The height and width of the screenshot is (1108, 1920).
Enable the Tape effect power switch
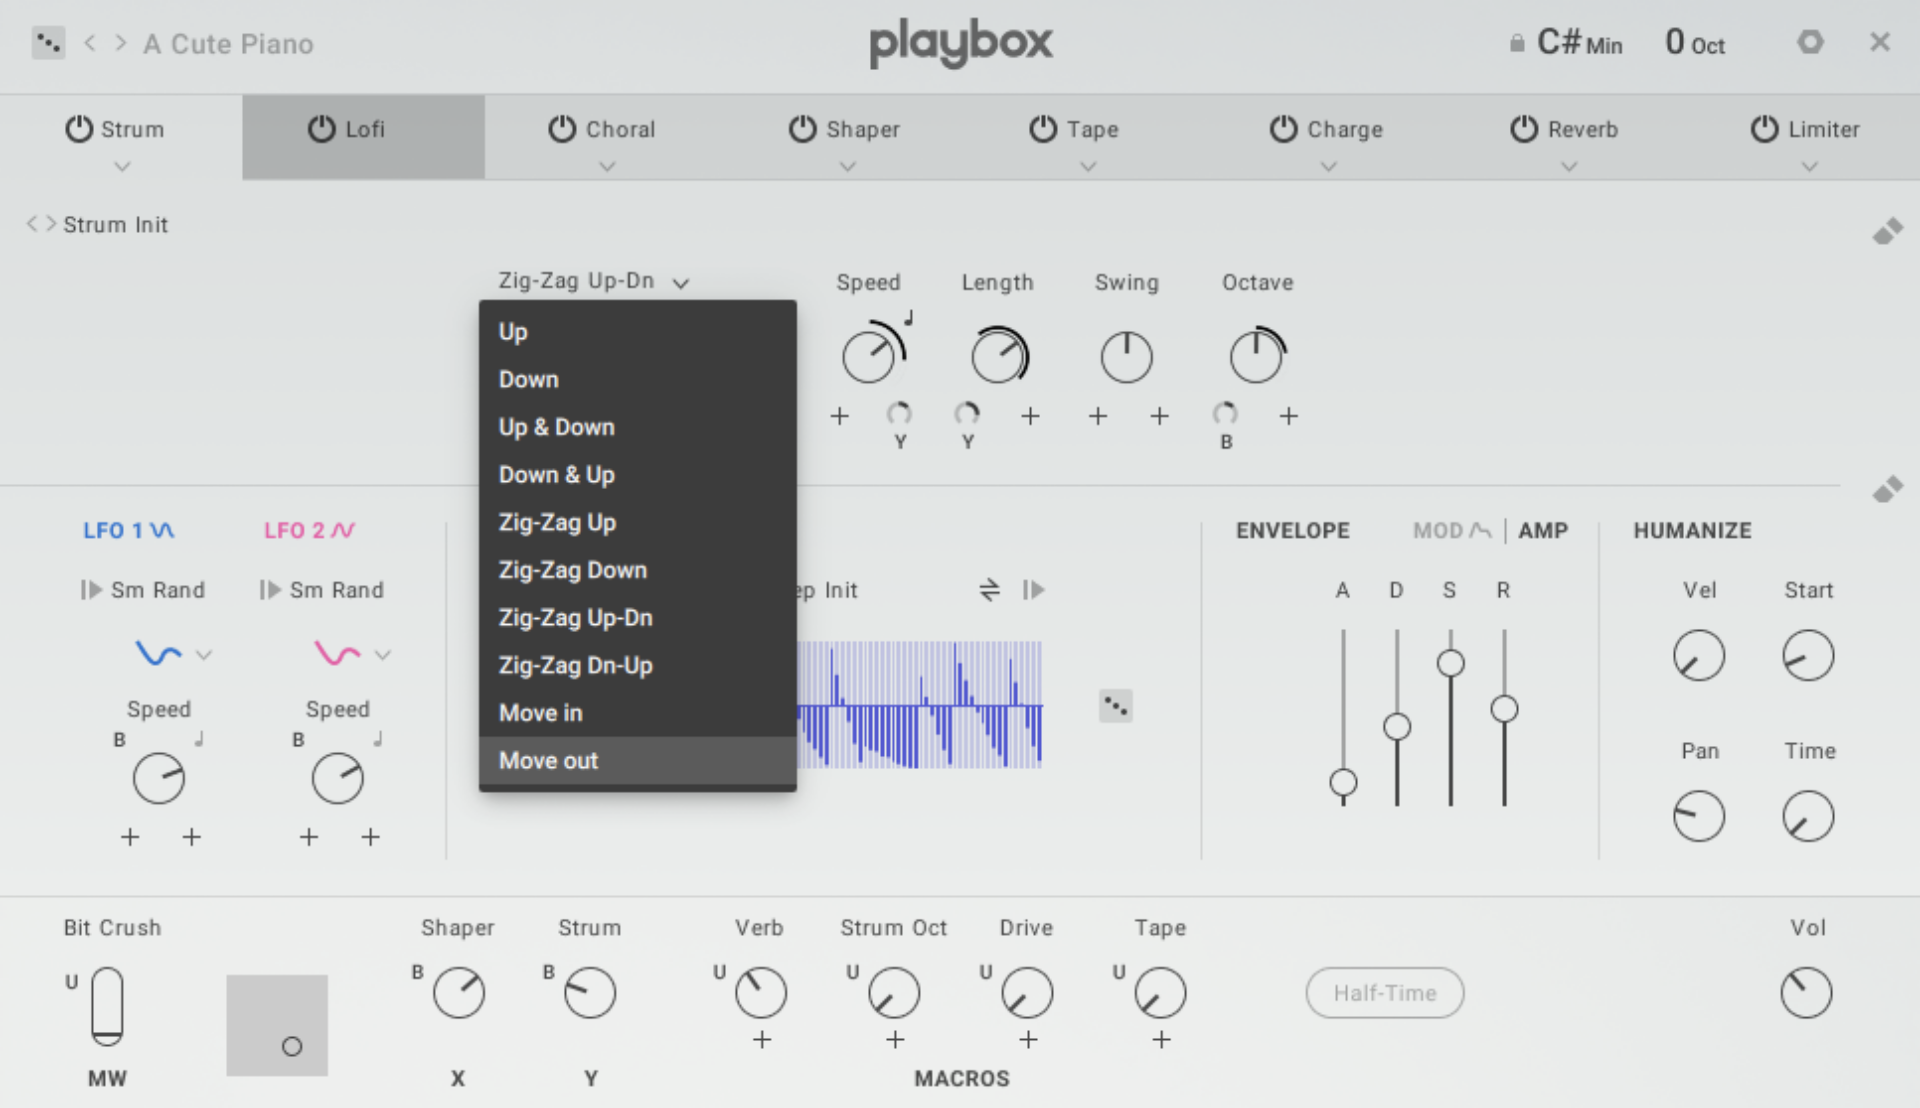[x=1043, y=129]
